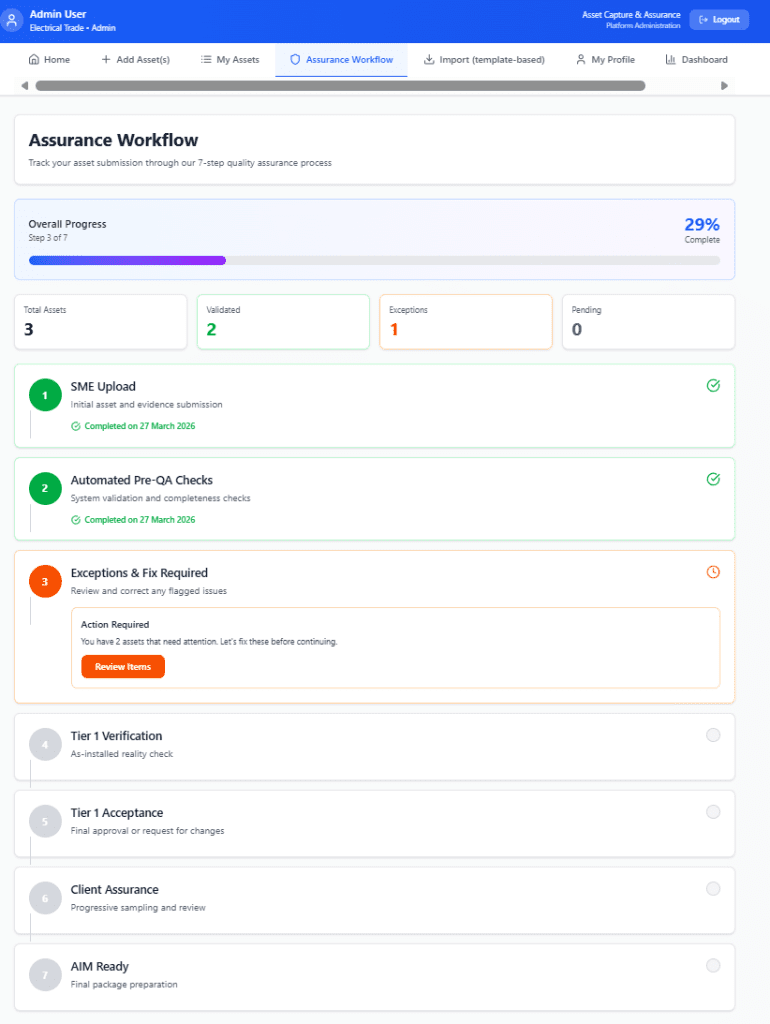This screenshot has height=1024, width=770.
Task: Open Import (template-based) tab
Action: 484,59
